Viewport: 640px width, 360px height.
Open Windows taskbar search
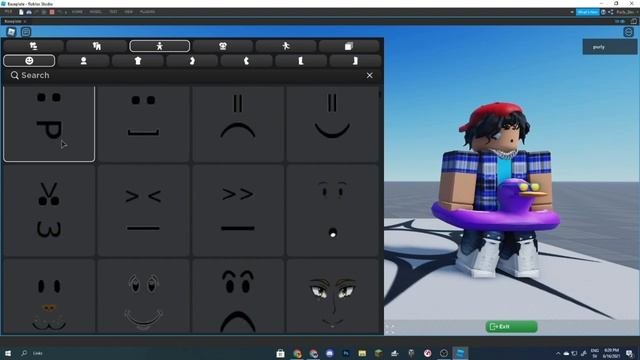coord(24,353)
